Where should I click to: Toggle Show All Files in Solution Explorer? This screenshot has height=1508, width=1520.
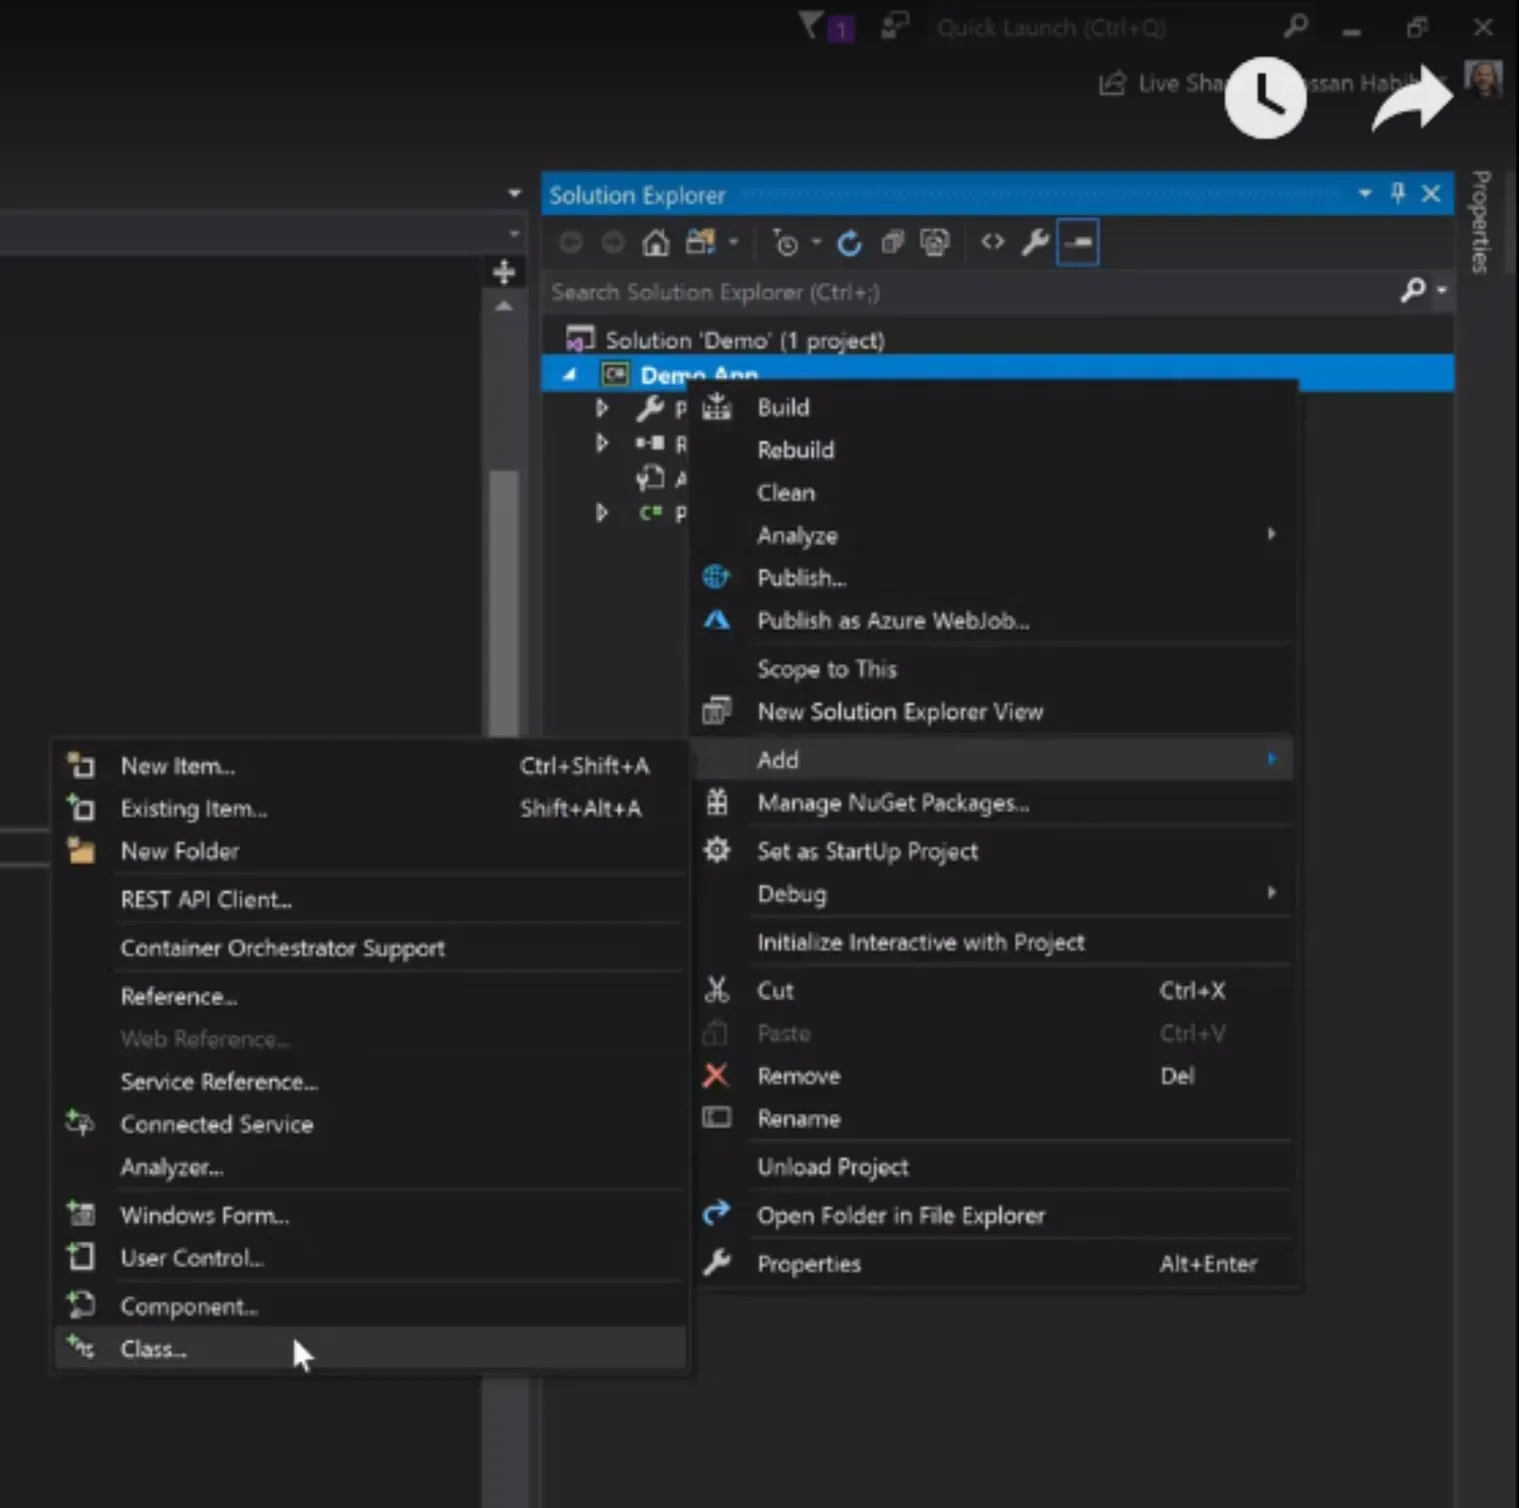coord(935,243)
